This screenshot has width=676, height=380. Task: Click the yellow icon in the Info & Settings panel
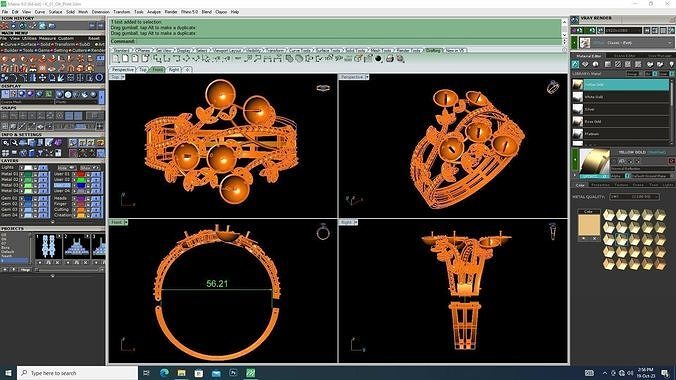click(x=100, y=143)
